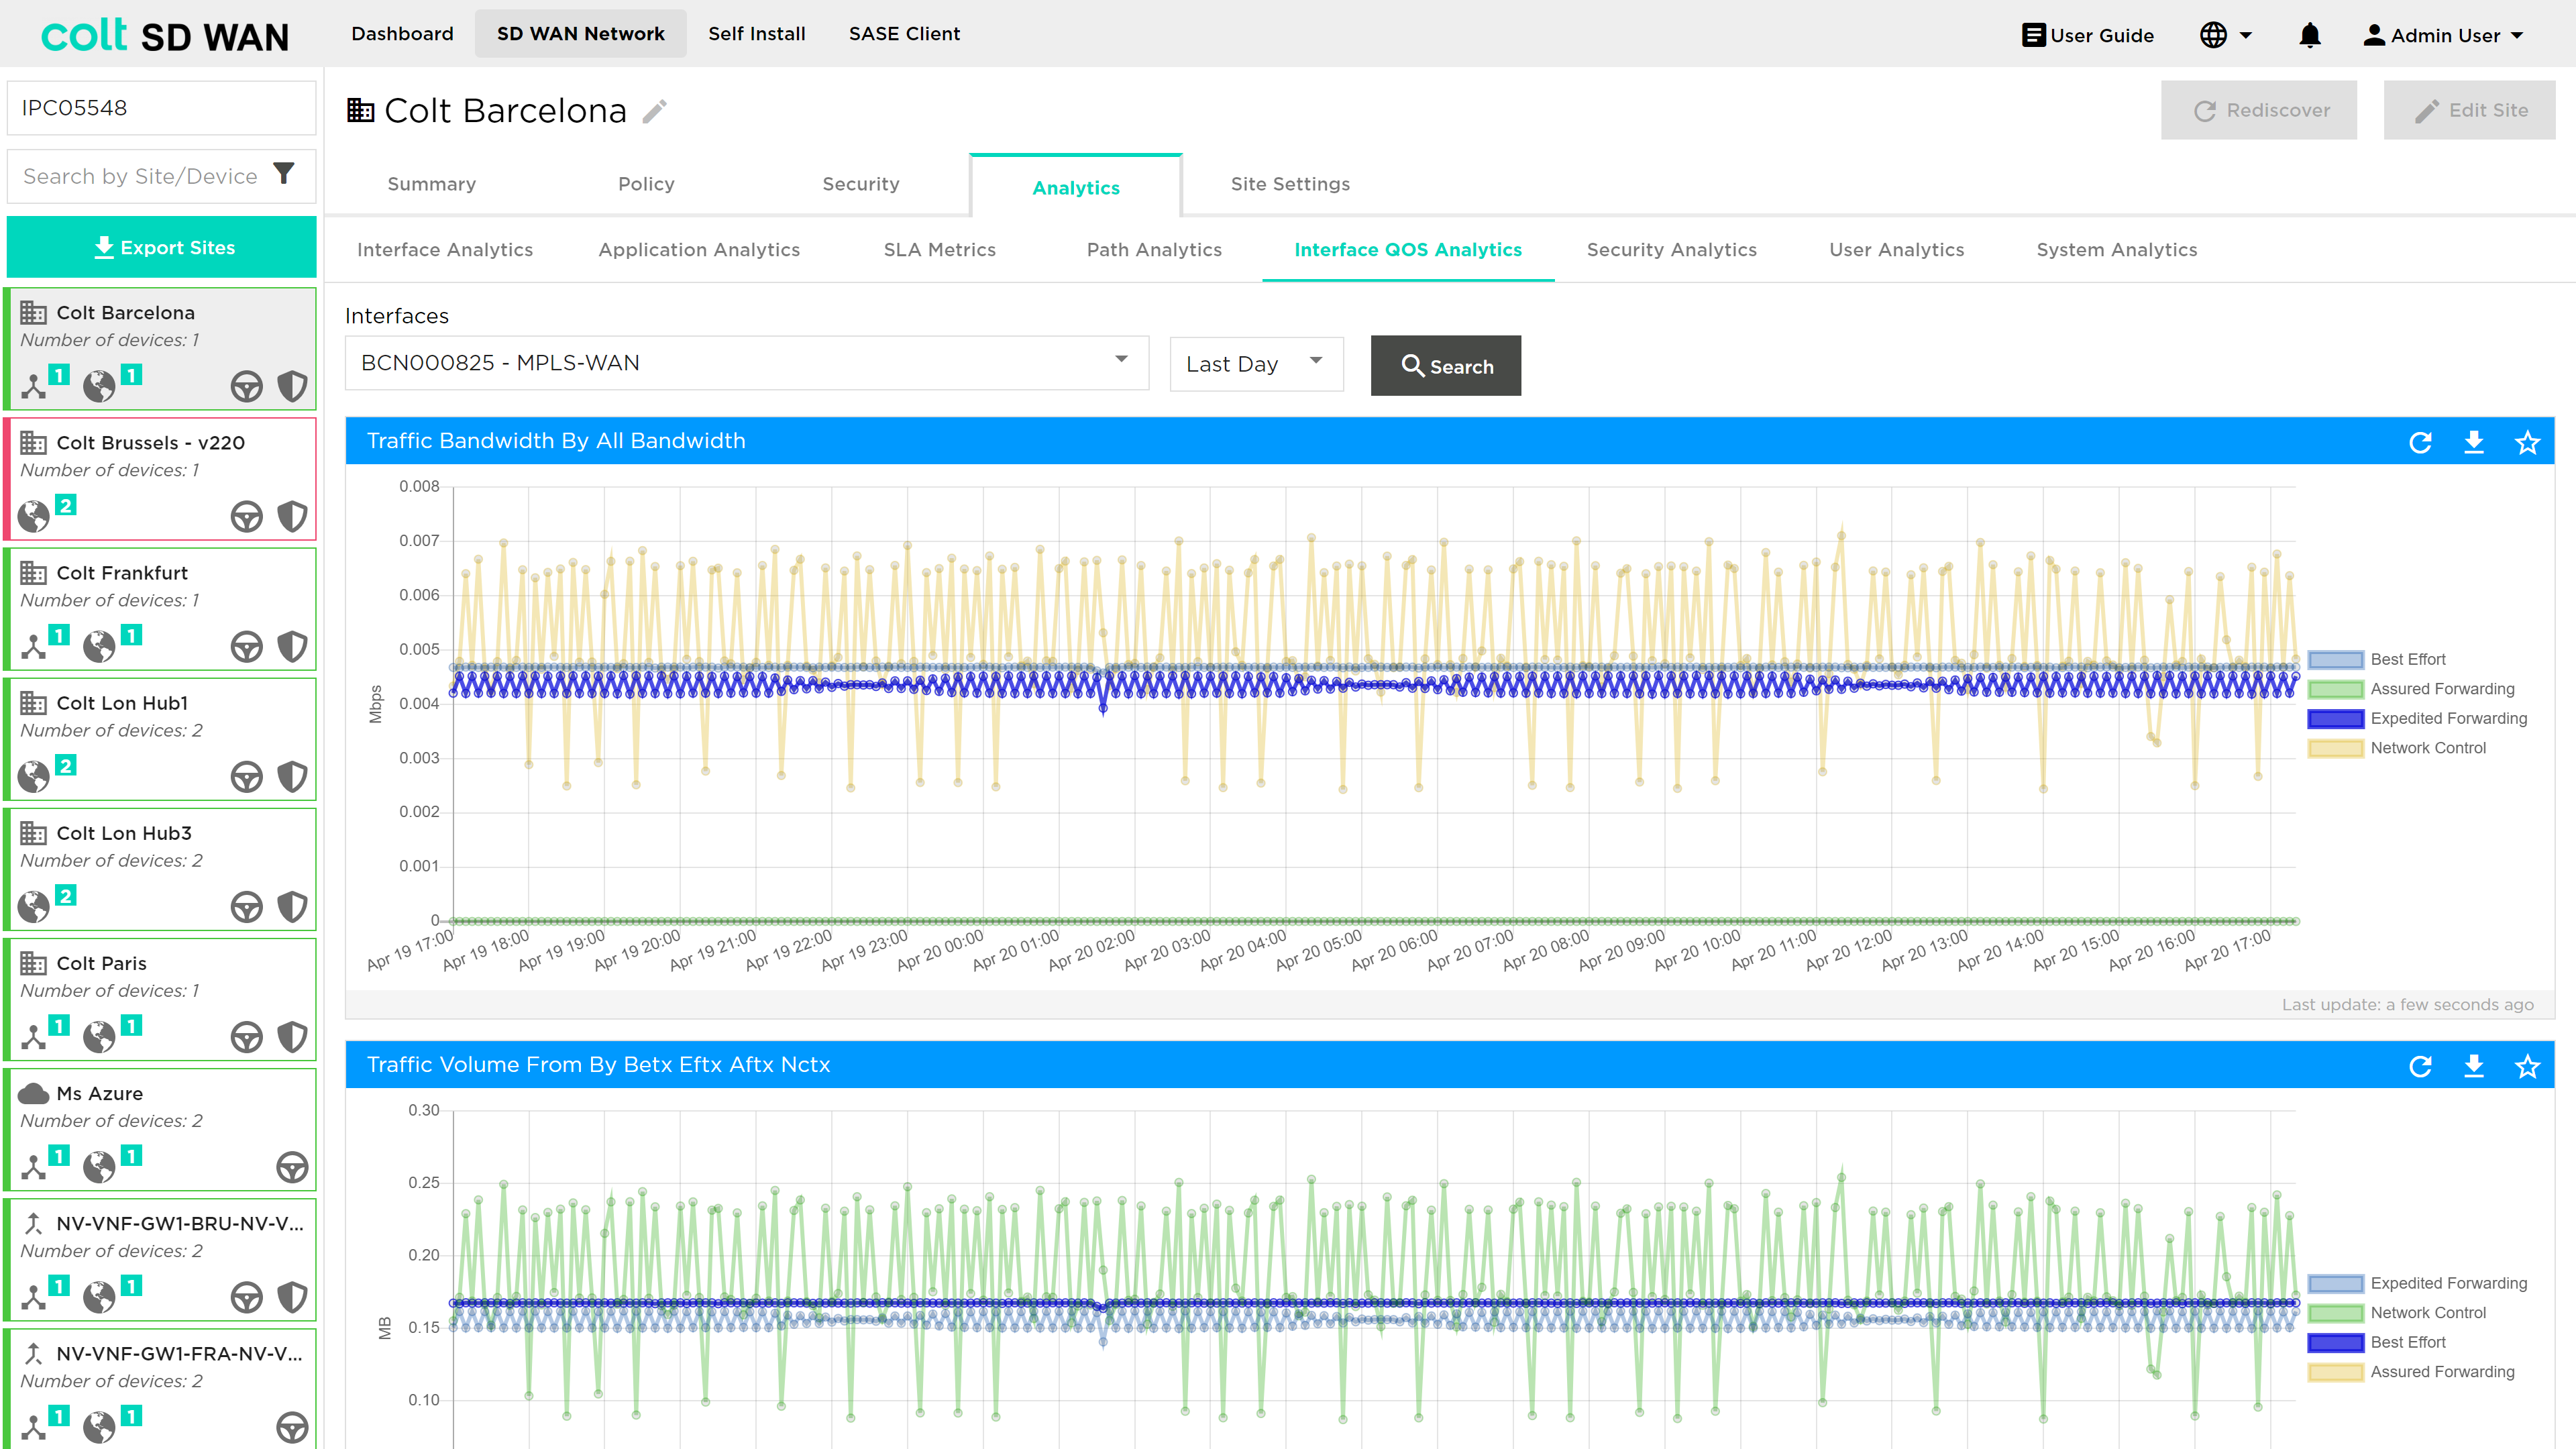Click the steering wheel icon on Colt Barcelona card
2576x1449 pixels.
(246, 386)
